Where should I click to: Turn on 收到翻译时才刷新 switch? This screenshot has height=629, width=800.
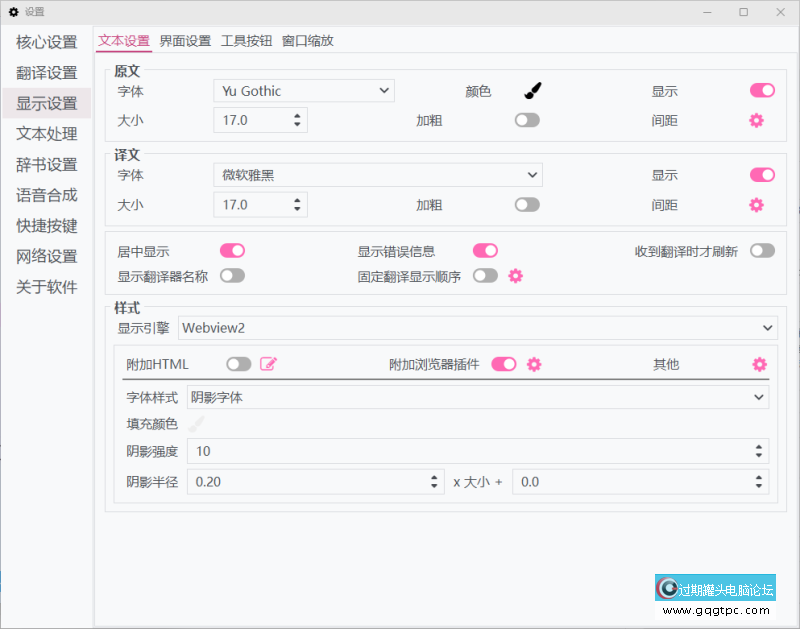pyautogui.click(x=762, y=251)
